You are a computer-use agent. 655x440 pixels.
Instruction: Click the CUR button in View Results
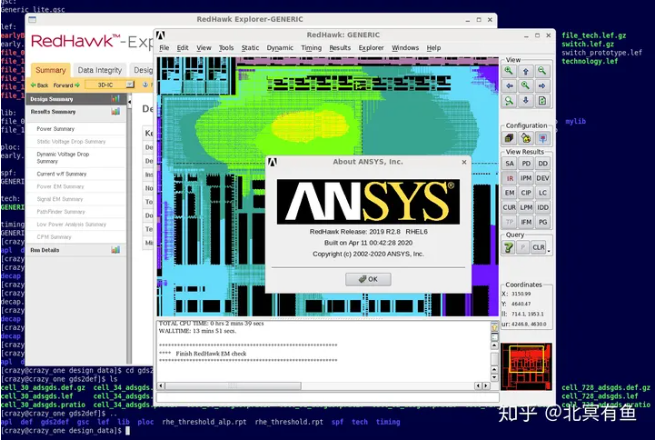509,208
